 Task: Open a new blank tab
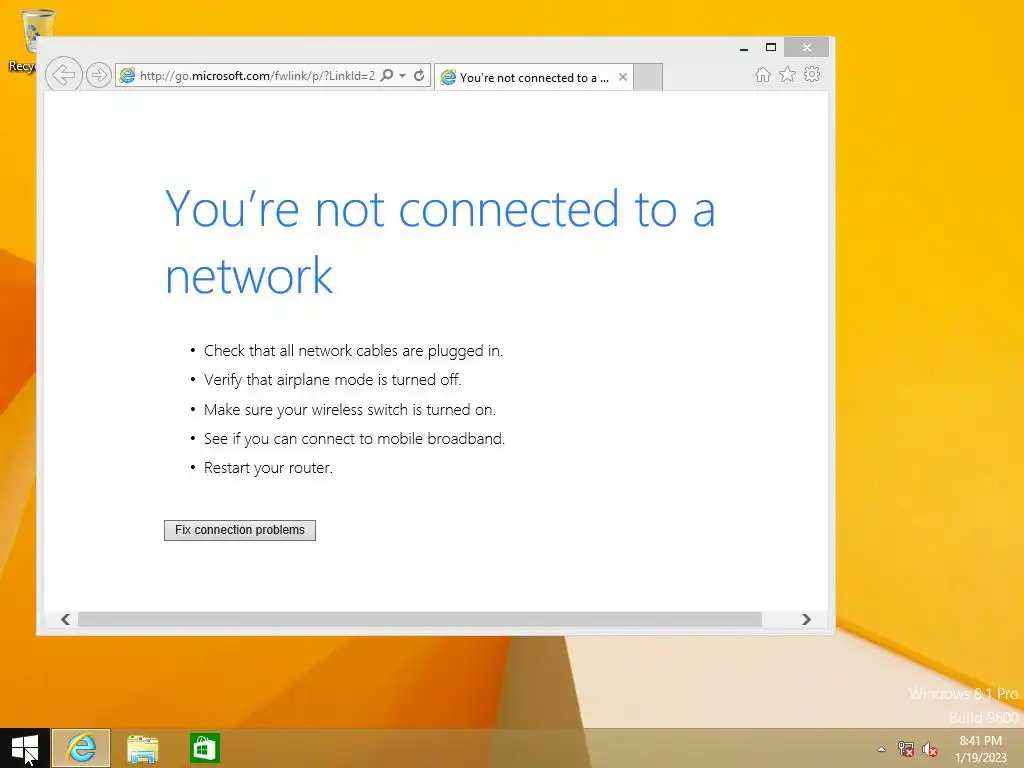click(x=648, y=77)
